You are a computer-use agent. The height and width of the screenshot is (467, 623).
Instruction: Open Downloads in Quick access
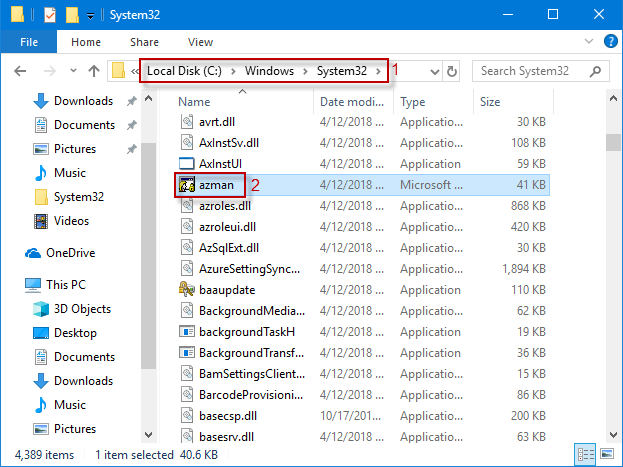pyautogui.click(x=83, y=101)
